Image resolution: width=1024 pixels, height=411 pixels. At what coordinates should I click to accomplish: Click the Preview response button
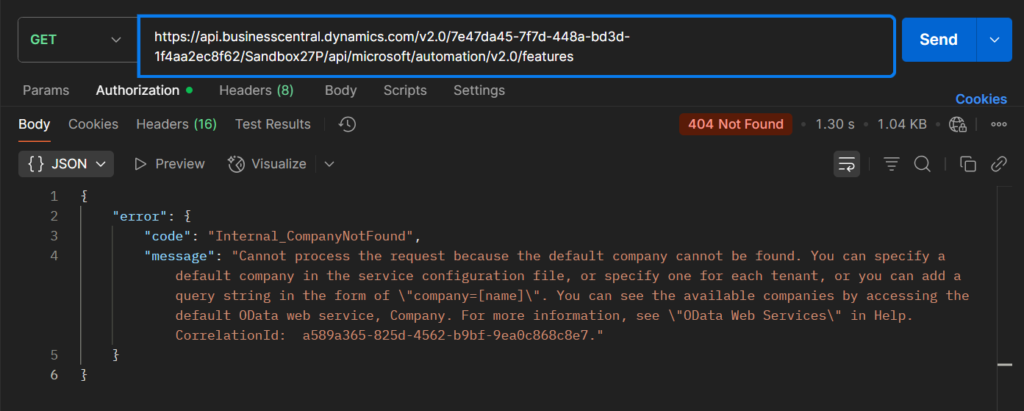pyautogui.click(x=169, y=163)
